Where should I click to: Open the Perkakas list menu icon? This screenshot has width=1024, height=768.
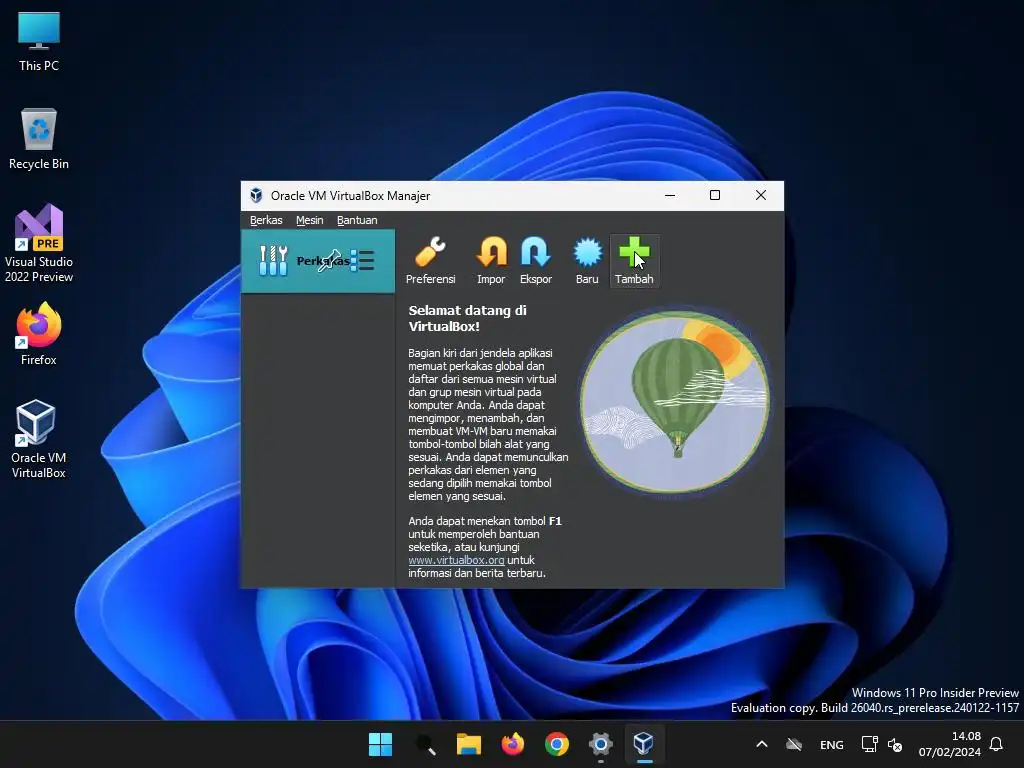coord(362,261)
